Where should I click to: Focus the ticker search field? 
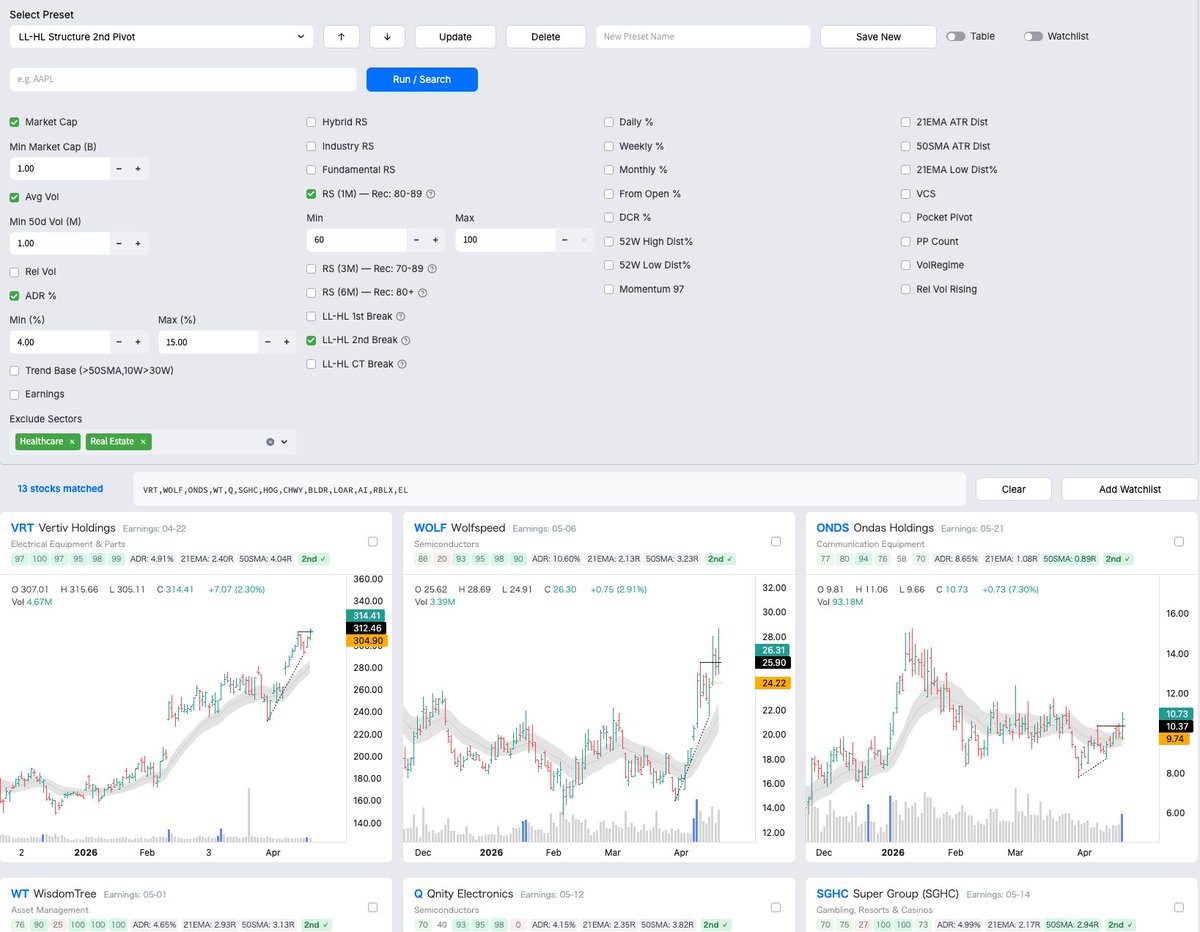183,79
